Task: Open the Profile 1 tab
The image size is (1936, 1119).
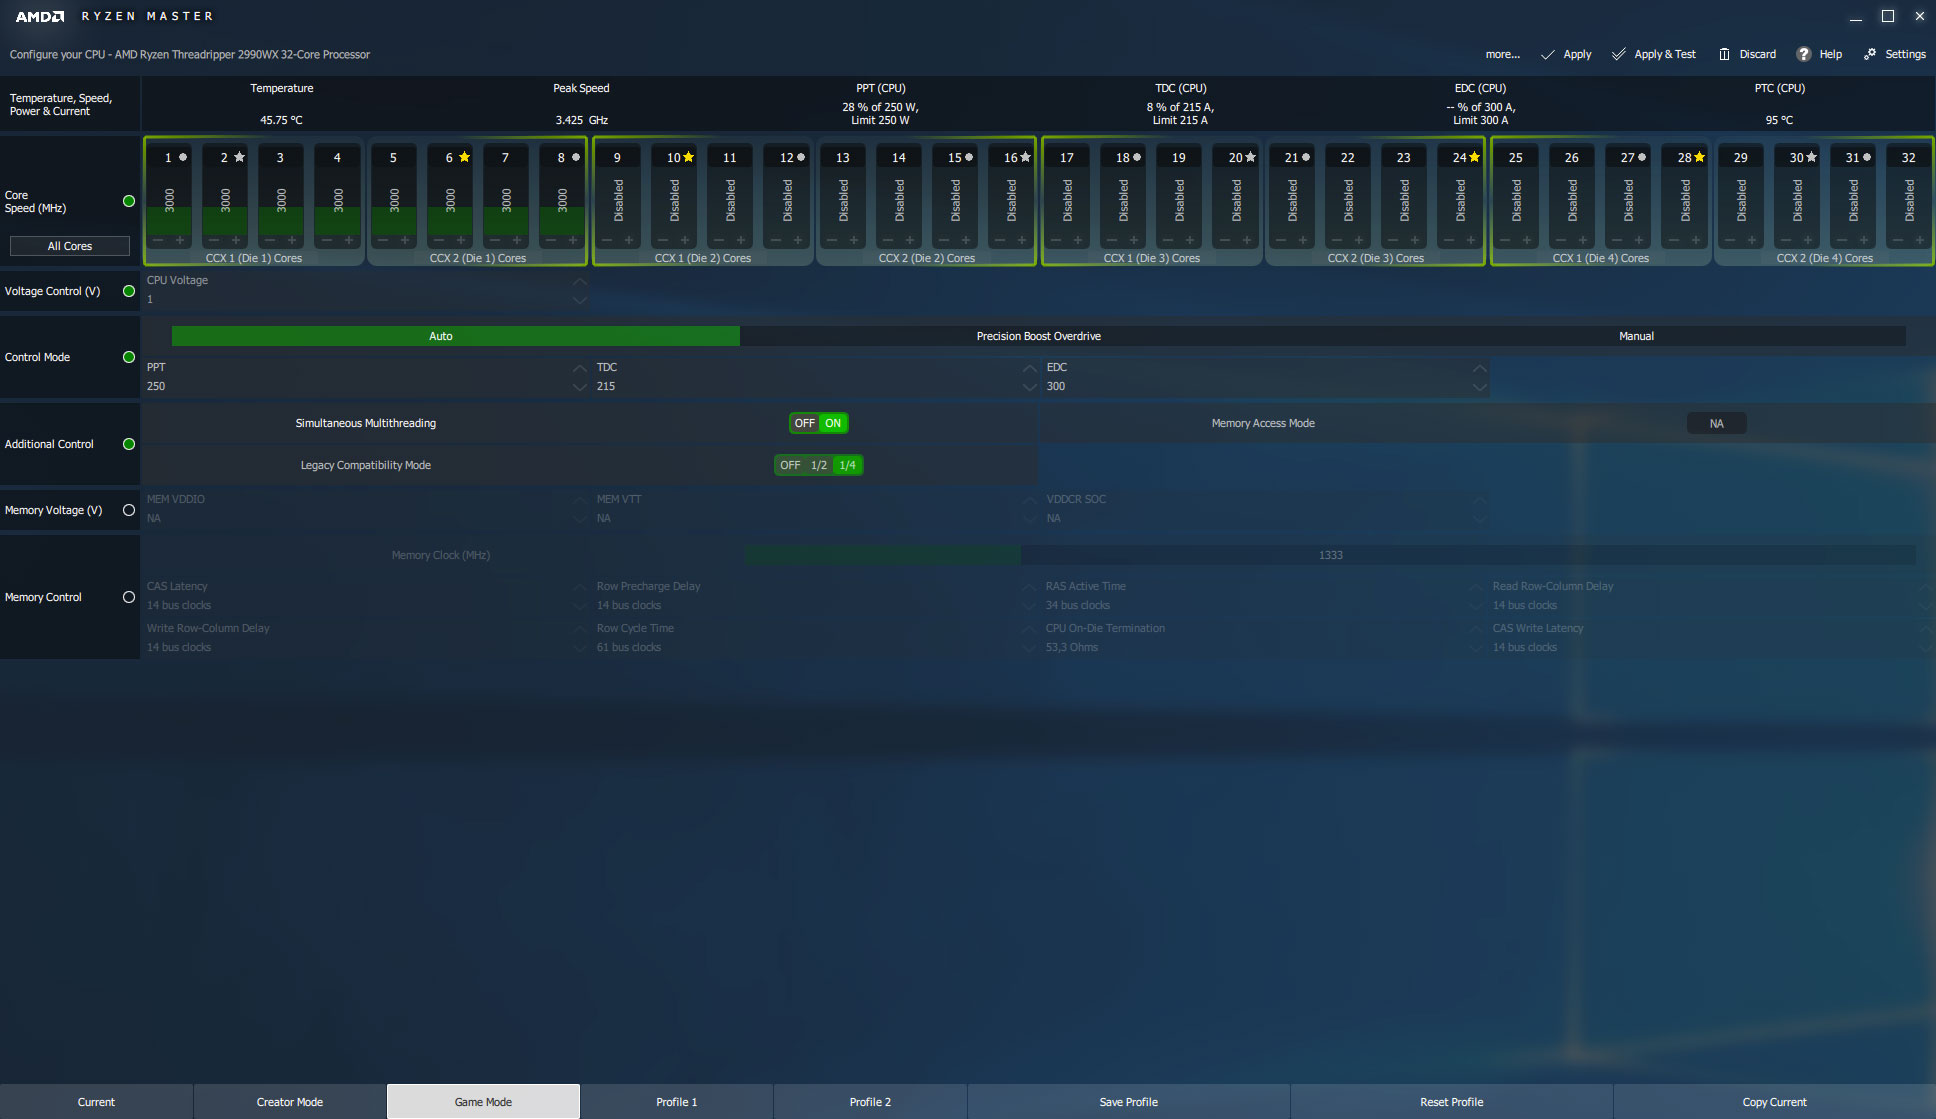Action: point(676,1102)
